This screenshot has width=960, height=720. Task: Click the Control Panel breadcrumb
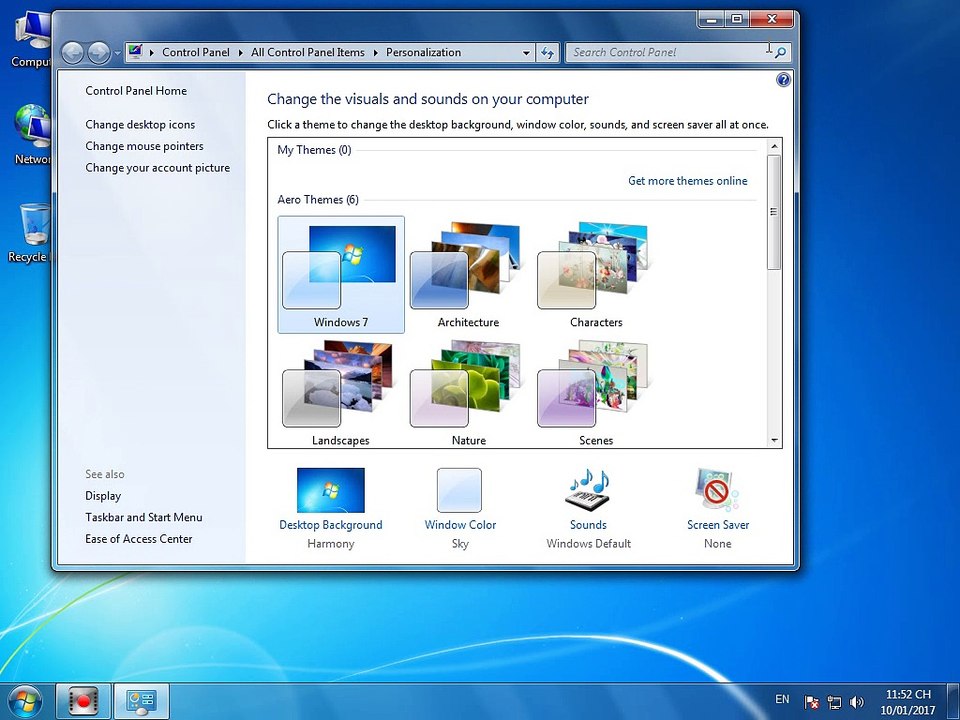(195, 53)
